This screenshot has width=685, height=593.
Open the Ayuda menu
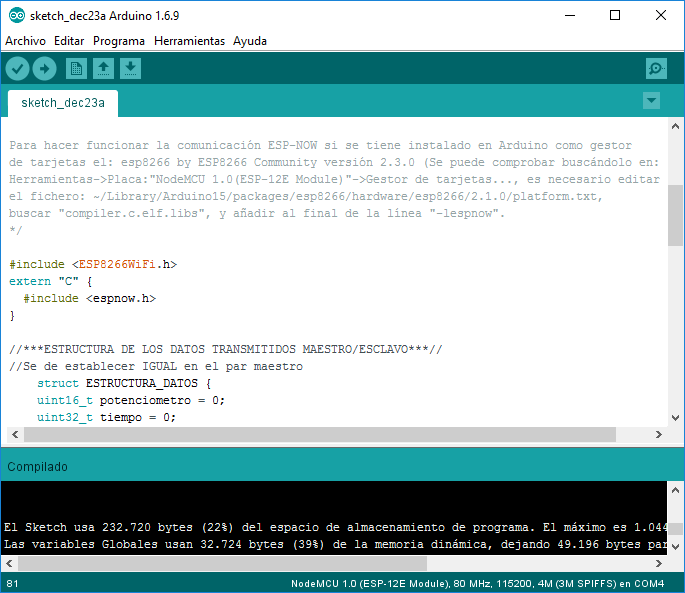coord(250,41)
